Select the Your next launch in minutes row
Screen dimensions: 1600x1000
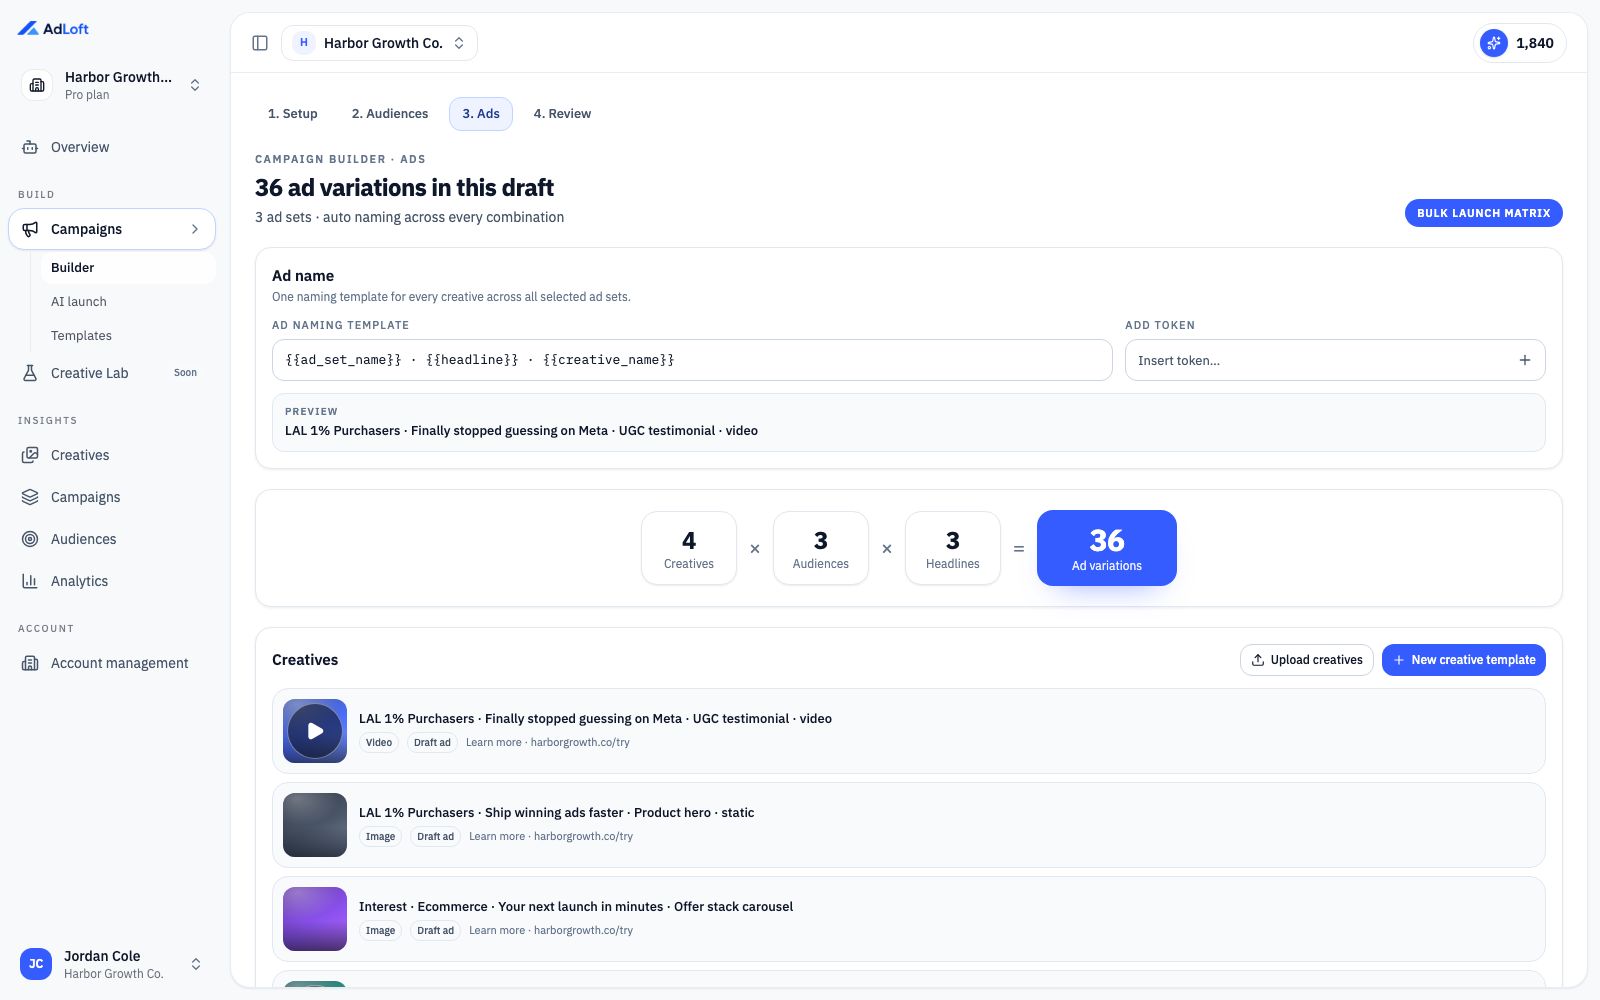click(909, 919)
